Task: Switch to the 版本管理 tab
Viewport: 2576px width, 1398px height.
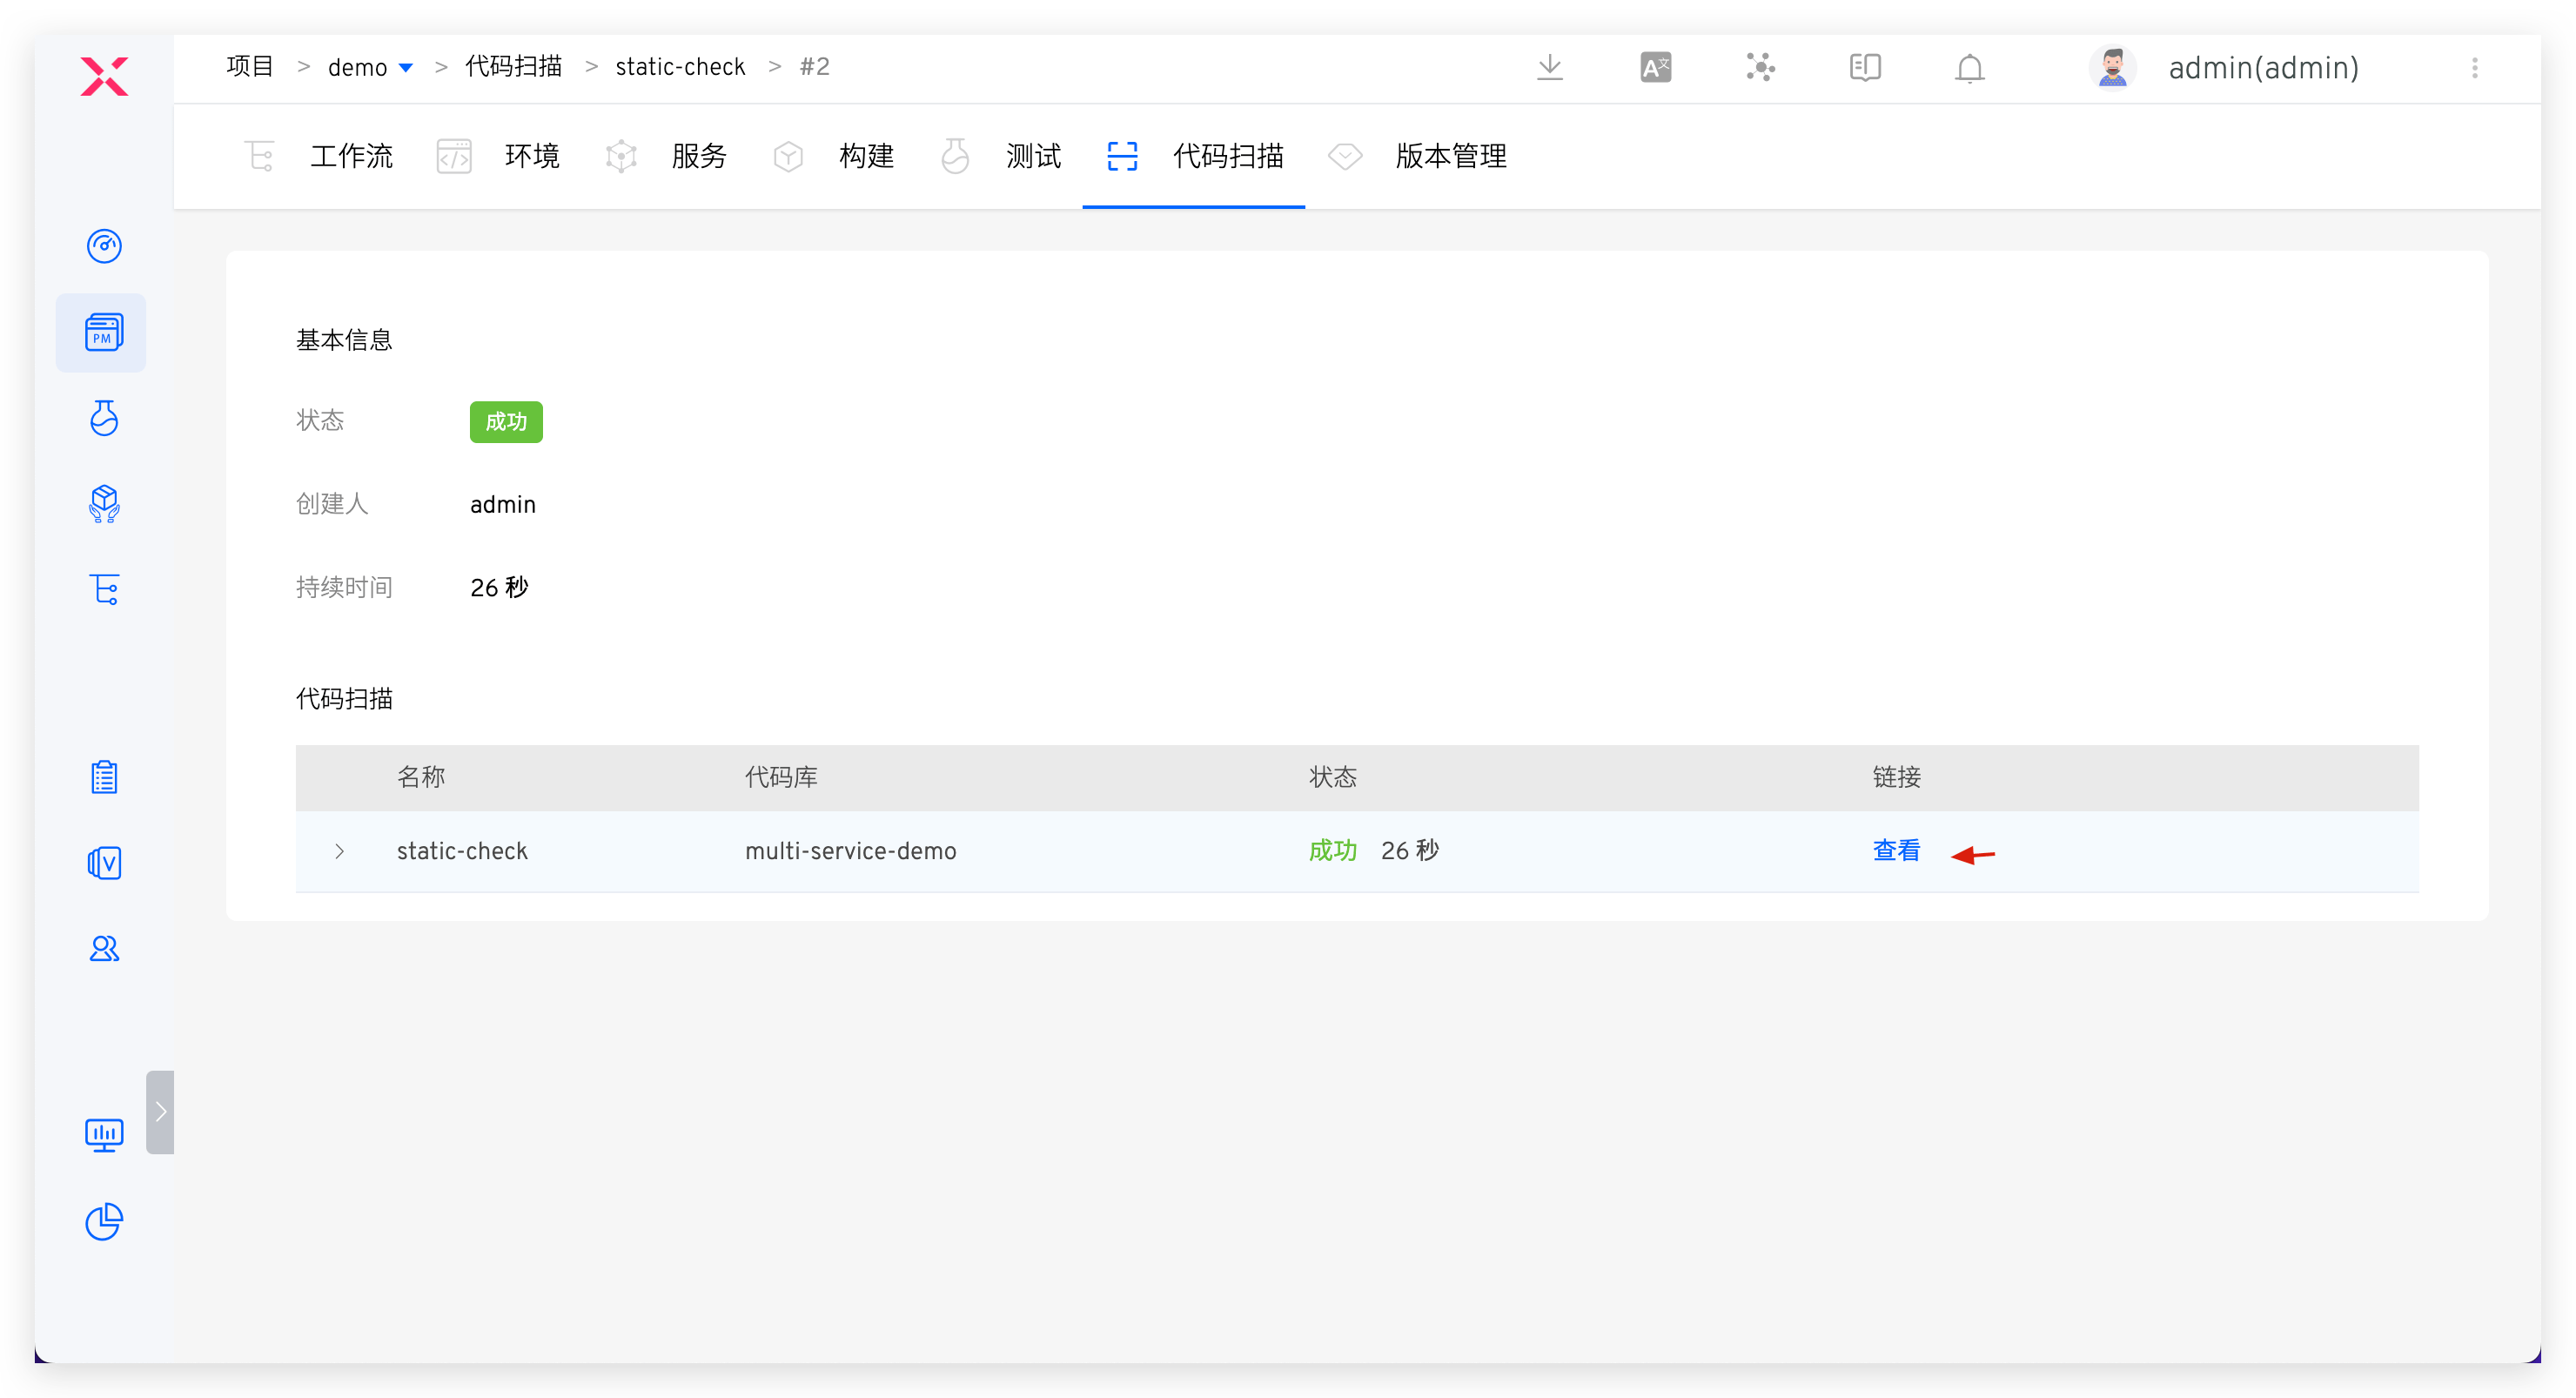Action: click(1449, 157)
